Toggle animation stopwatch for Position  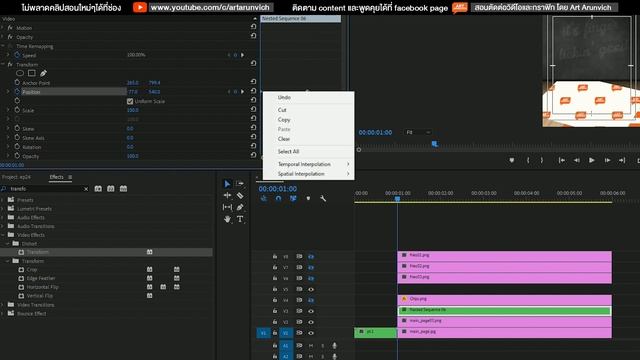tap(17, 91)
